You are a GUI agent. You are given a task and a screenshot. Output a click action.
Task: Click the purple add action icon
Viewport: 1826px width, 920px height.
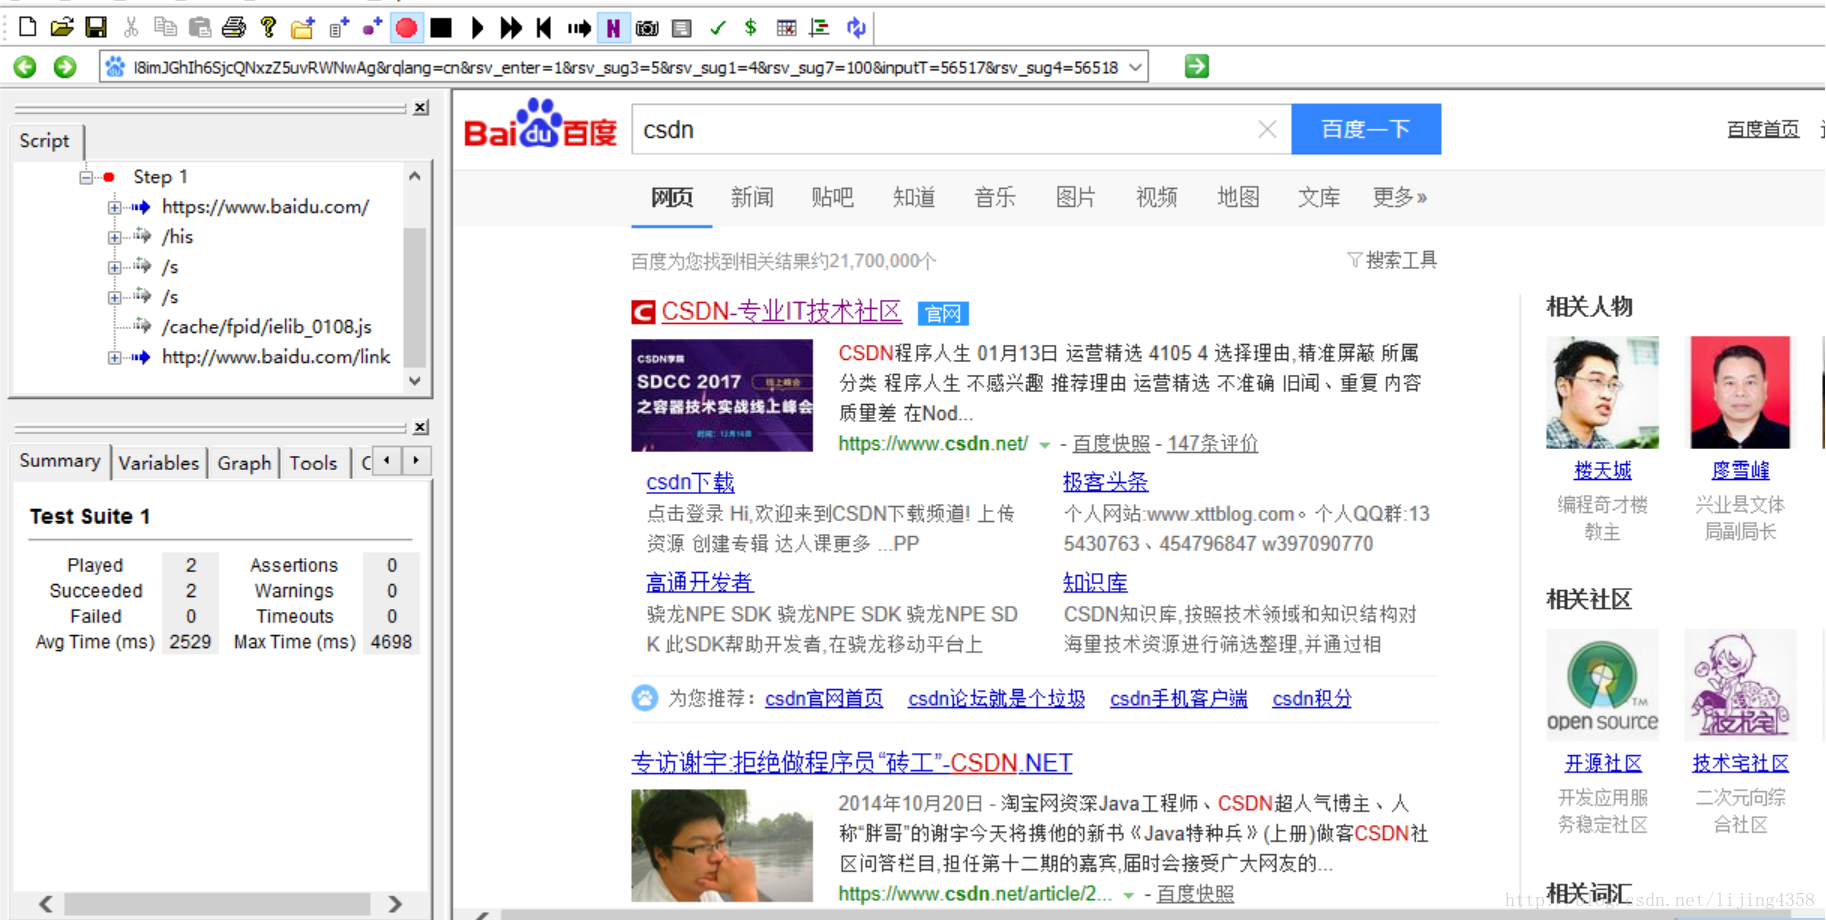coord(372,27)
